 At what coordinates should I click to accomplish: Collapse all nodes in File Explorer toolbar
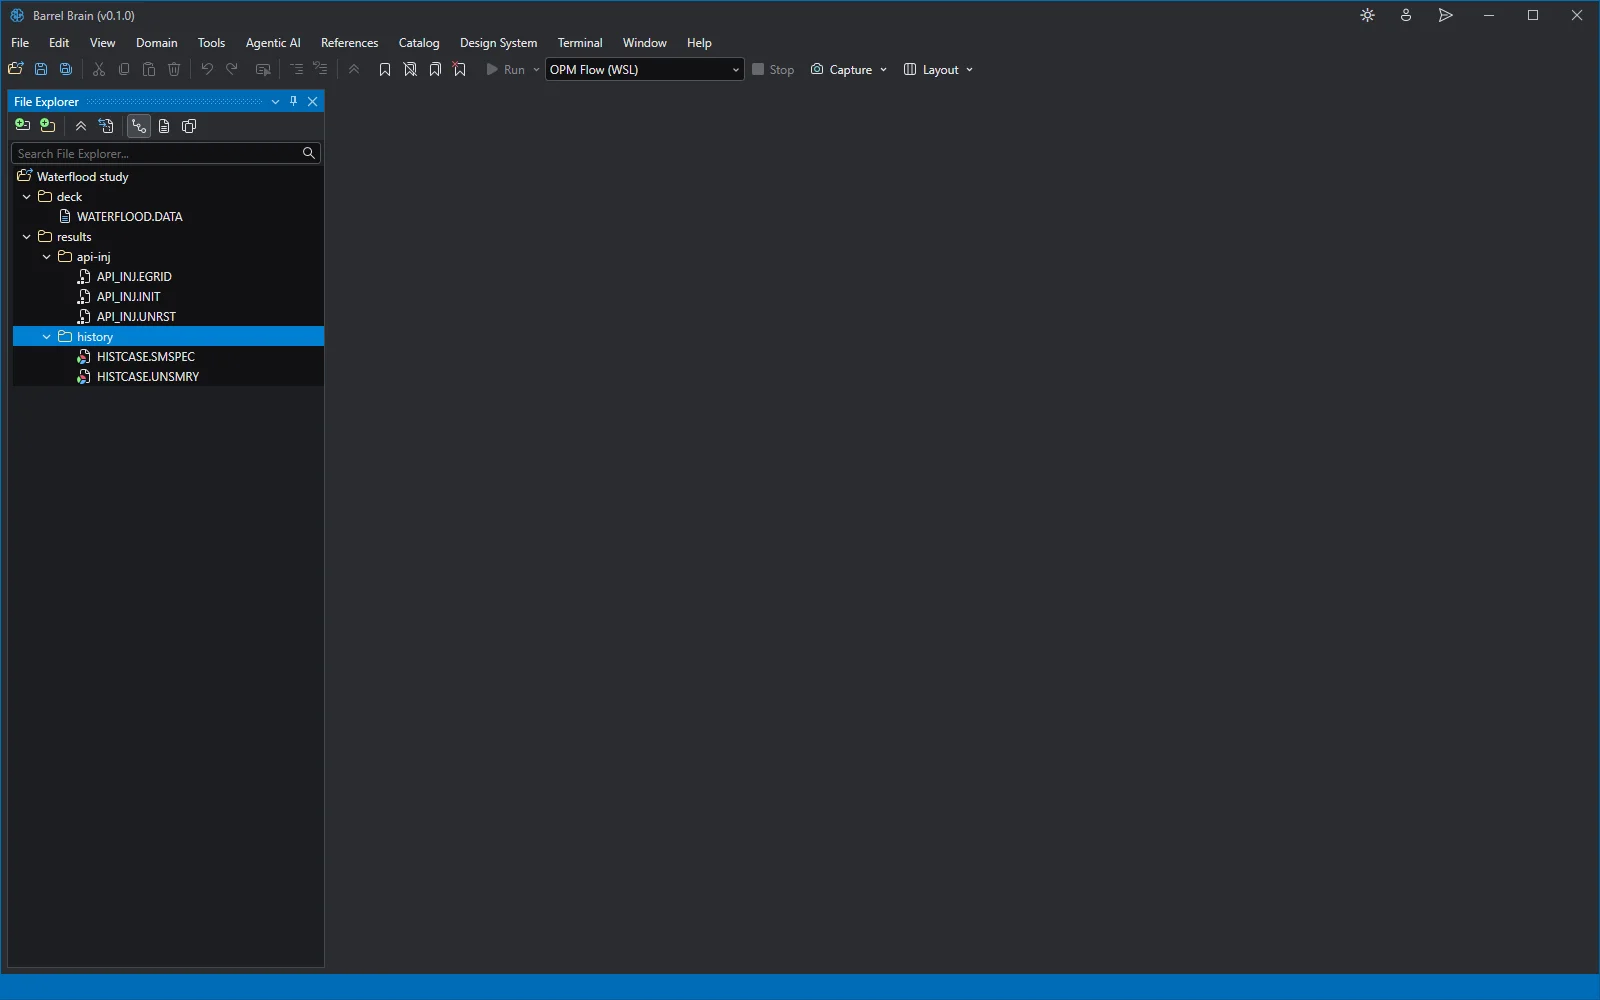click(81, 126)
